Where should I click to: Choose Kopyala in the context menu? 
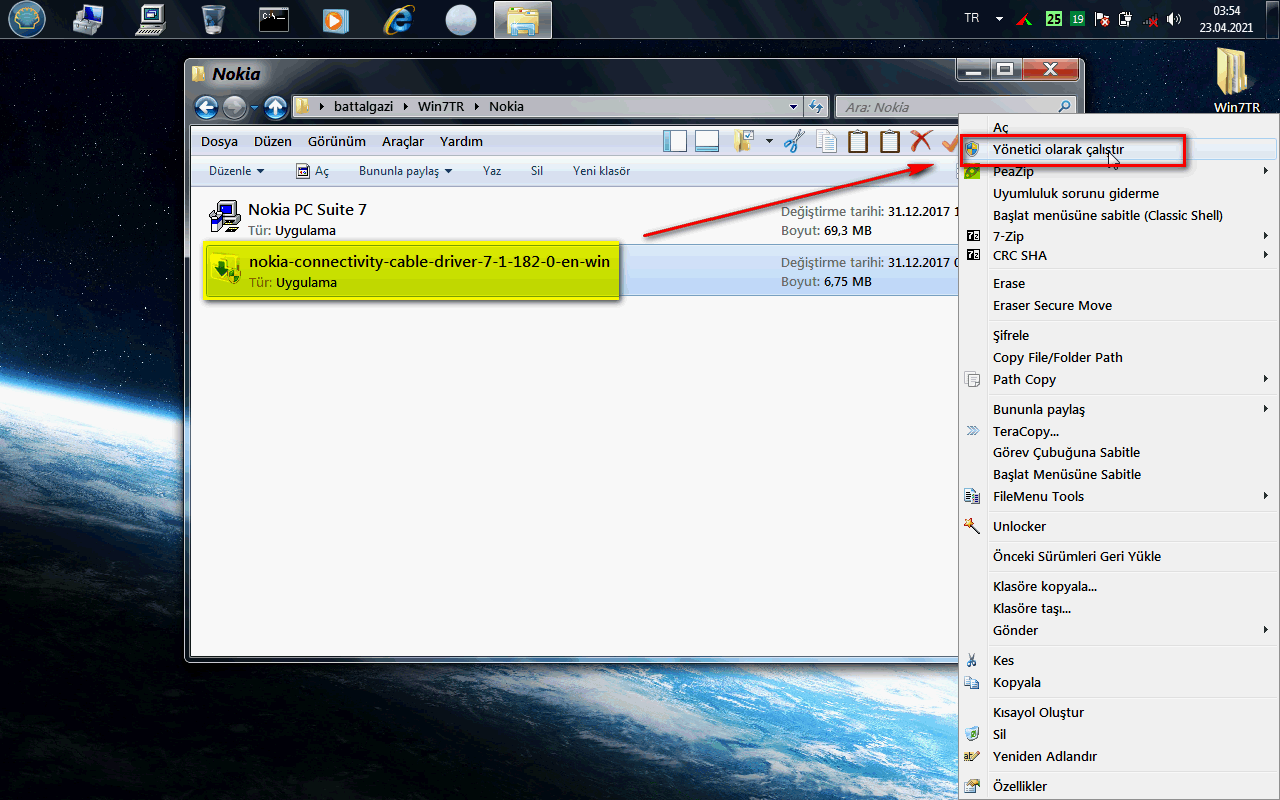pyautogui.click(x=1118, y=682)
